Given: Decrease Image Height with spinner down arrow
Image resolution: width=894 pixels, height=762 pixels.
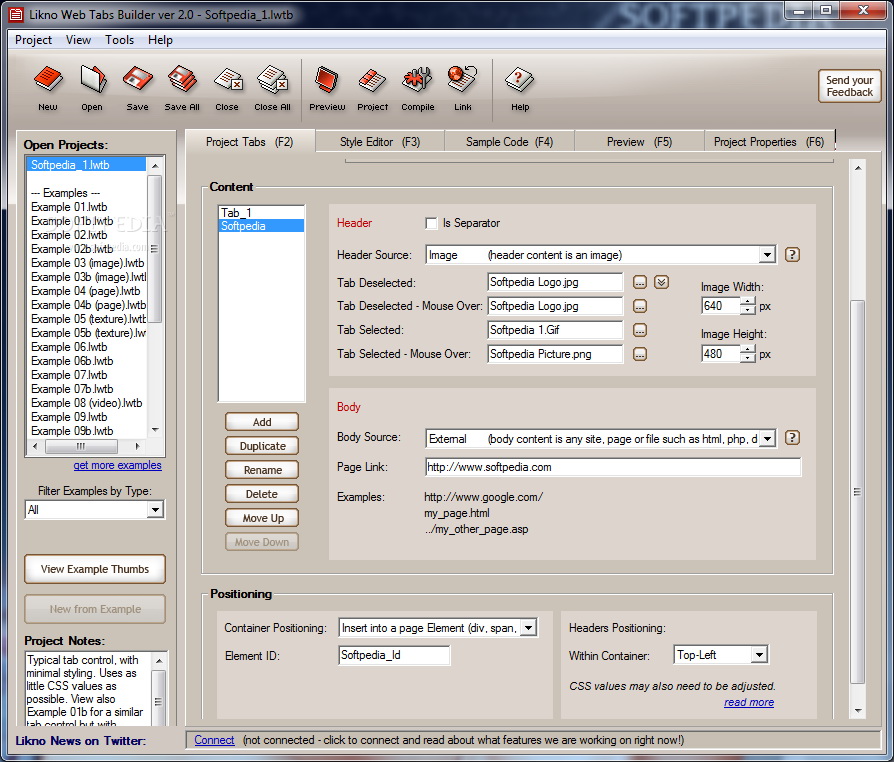Looking at the screenshot, I should (747, 359).
